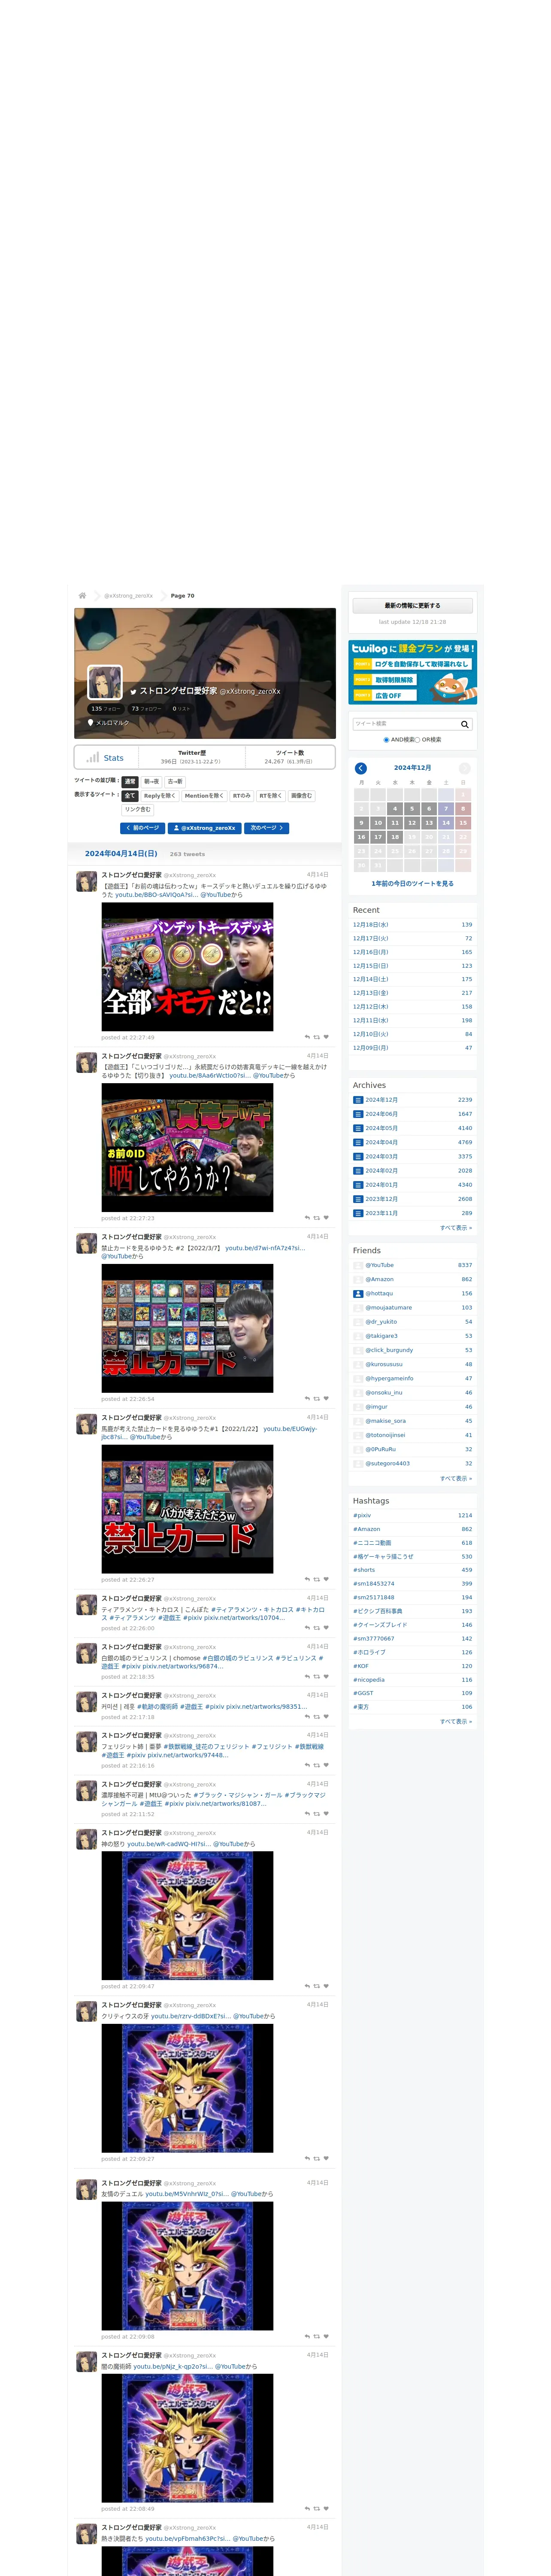Viewport: 551px width, 2576px height.
Task: Filter tweets with RTを除く
Action: [x=271, y=796]
